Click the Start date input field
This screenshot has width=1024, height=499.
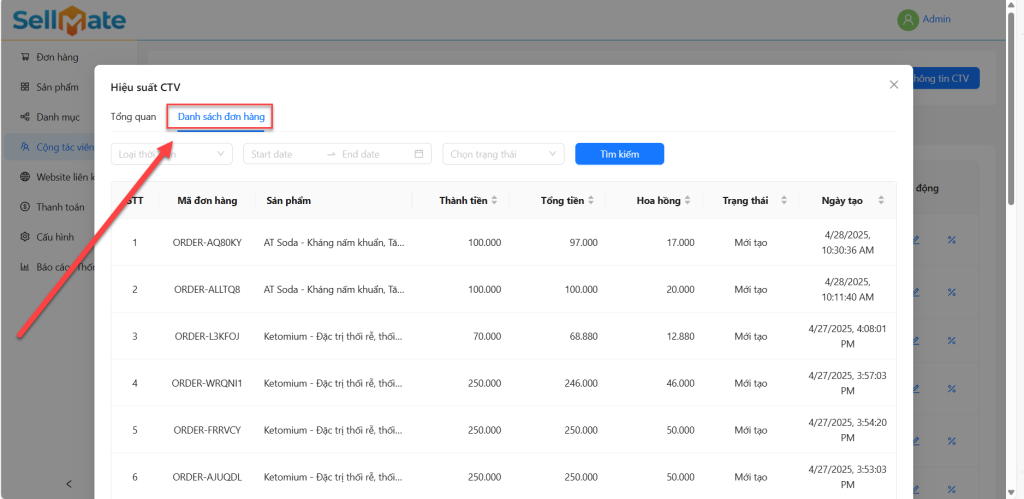coord(283,154)
